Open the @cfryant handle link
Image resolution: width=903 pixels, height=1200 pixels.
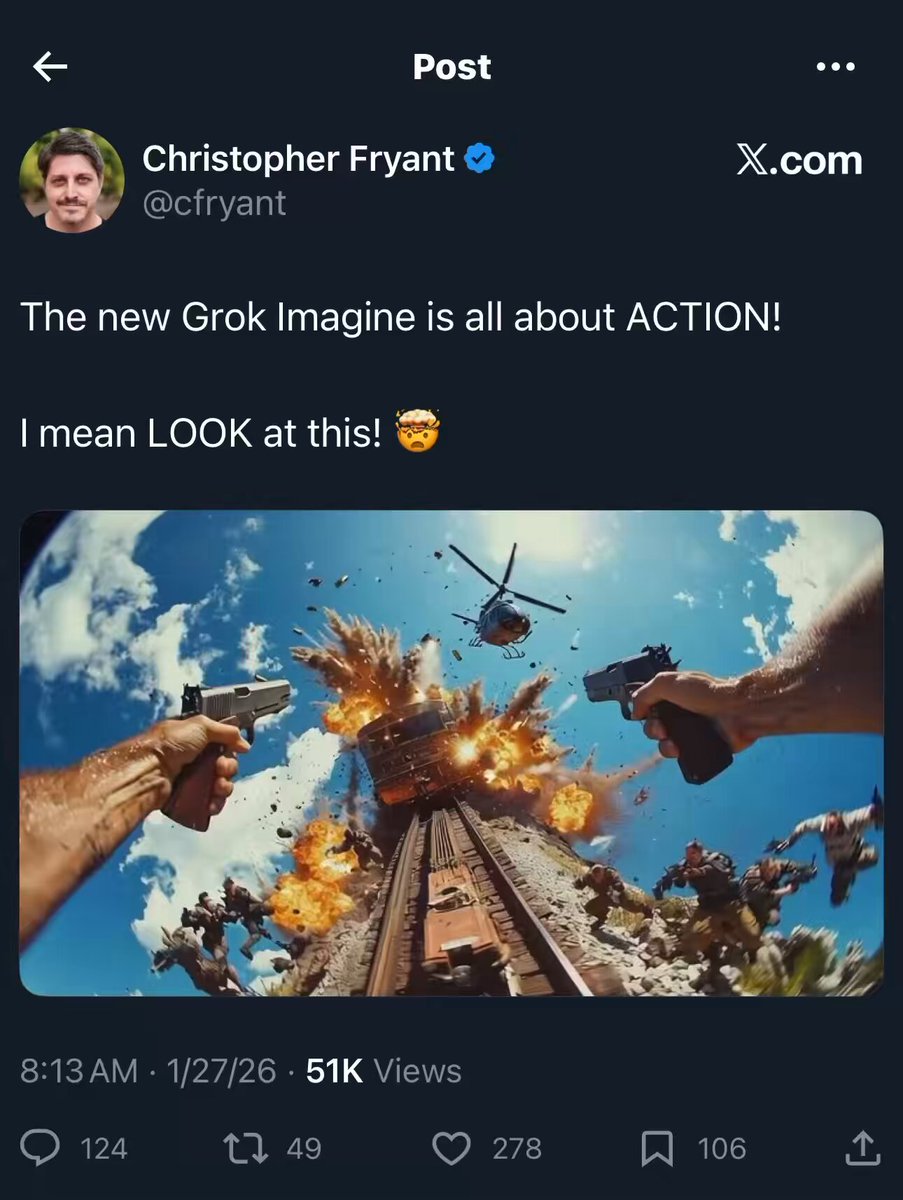[214, 203]
